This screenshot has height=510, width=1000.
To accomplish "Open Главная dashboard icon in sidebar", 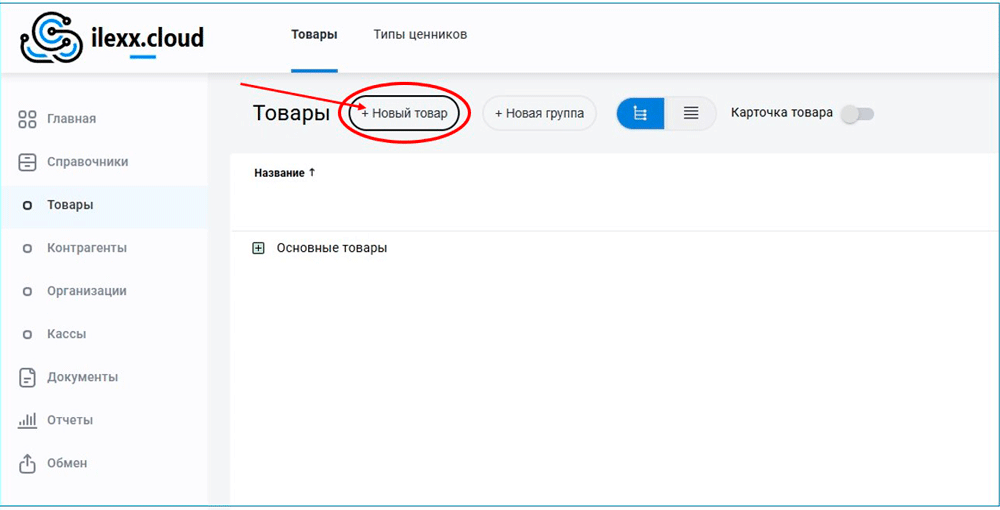I will click(x=28, y=119).
